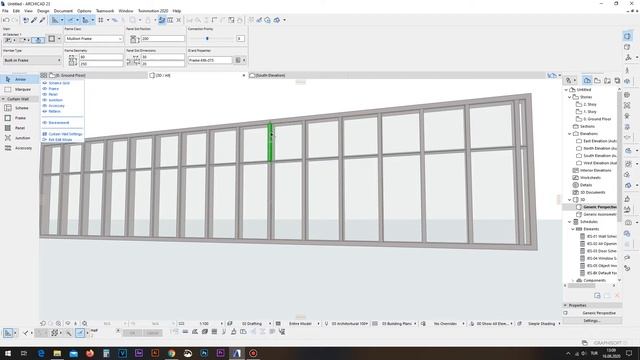Toggle Accessory visibility eye in edit panel
This screenshot has width=640, height=360.
click(45, 106)
